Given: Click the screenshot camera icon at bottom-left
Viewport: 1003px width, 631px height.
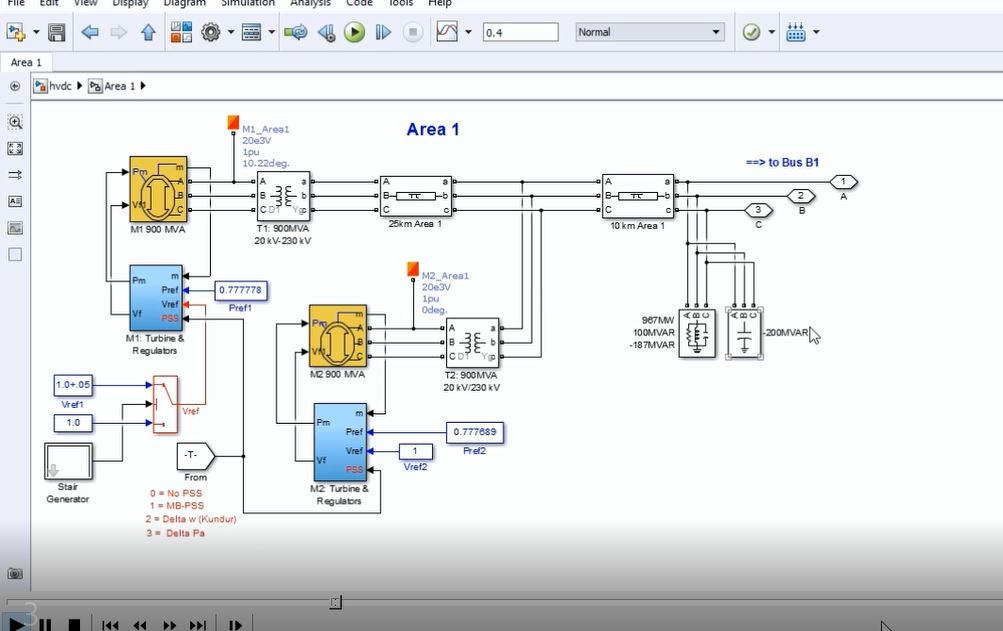Looking at the screenshot, I should point(15,573).
